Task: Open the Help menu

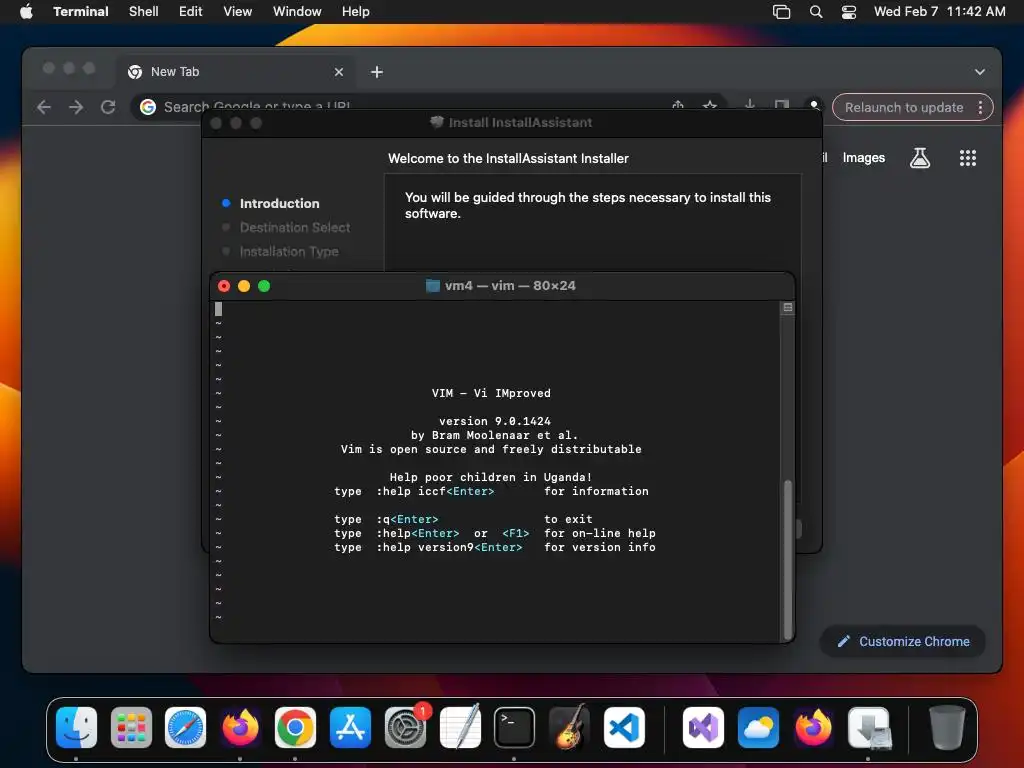Action: point(356,11)
